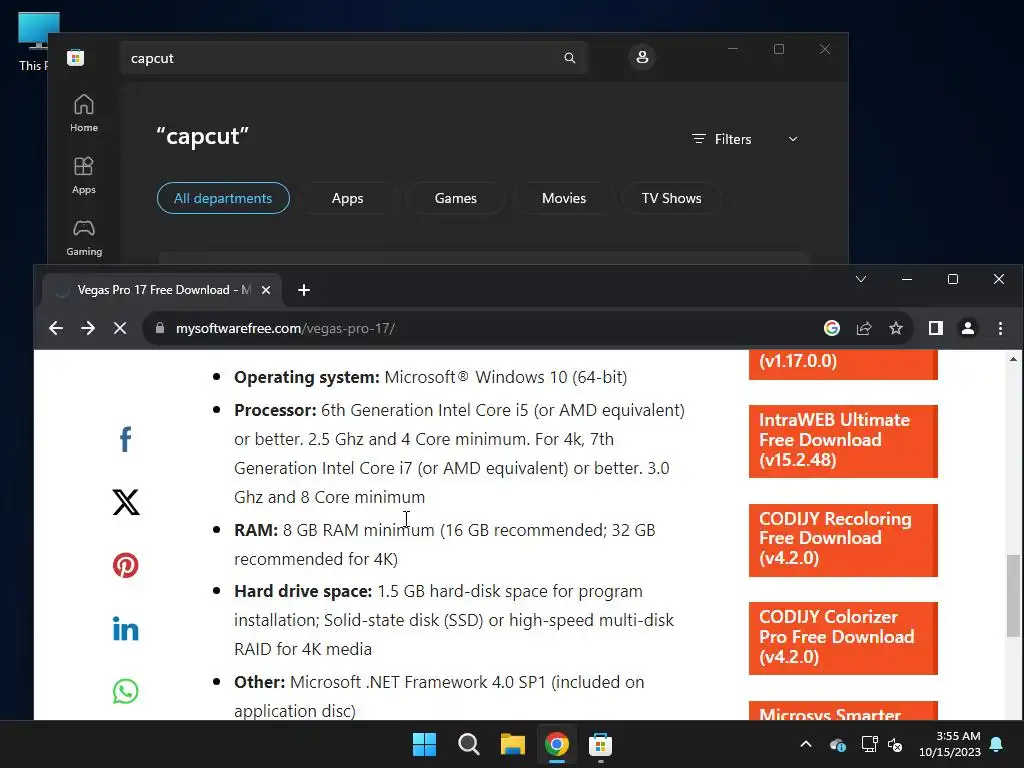The image size is (1024, 768).
Task: Open Home in Microsoft Store sidebar
Action: [x=84, y=113]
